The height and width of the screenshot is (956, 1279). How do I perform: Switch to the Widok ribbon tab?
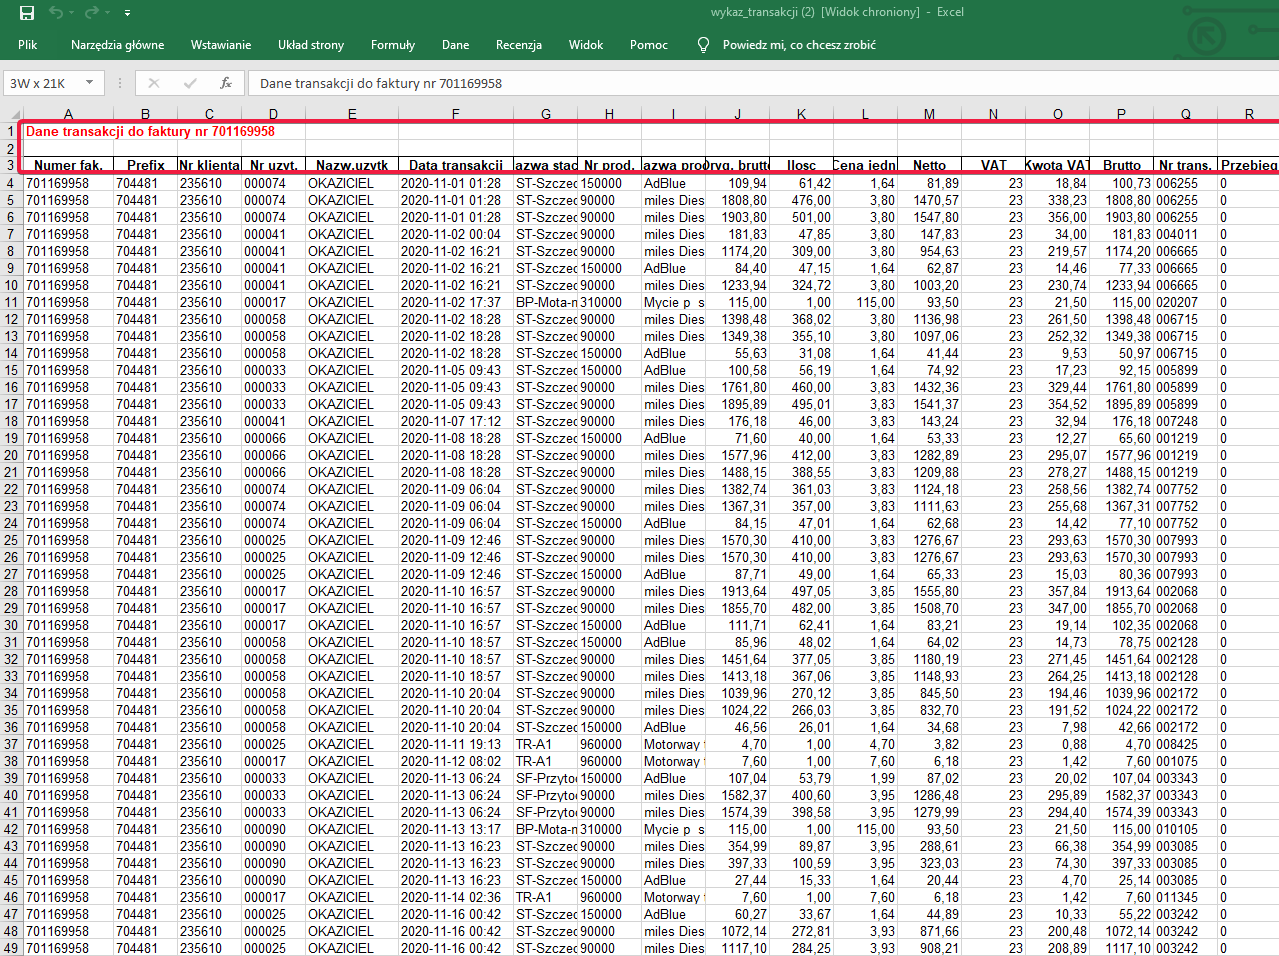(x=586, y=45)
